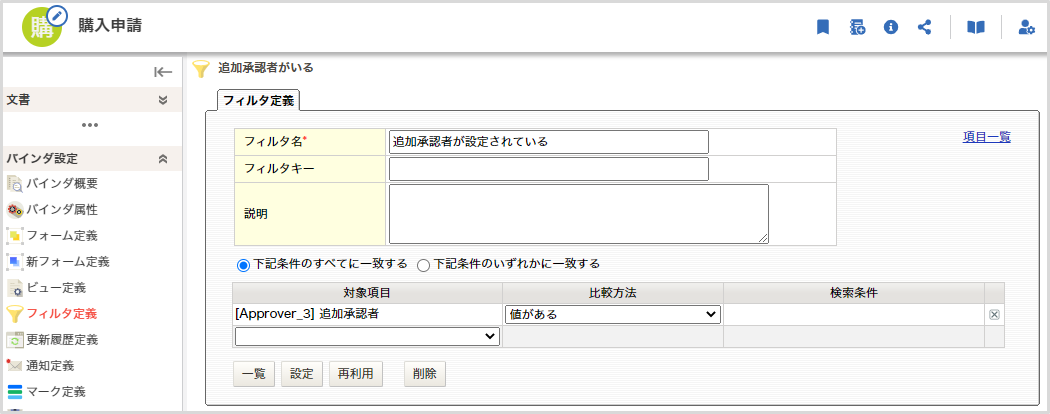The width and height of the screenshot is (1050, 414).
Task: Click the フィルタ定義 funnel icon in sidebar
Action: (x=15, y=314)
